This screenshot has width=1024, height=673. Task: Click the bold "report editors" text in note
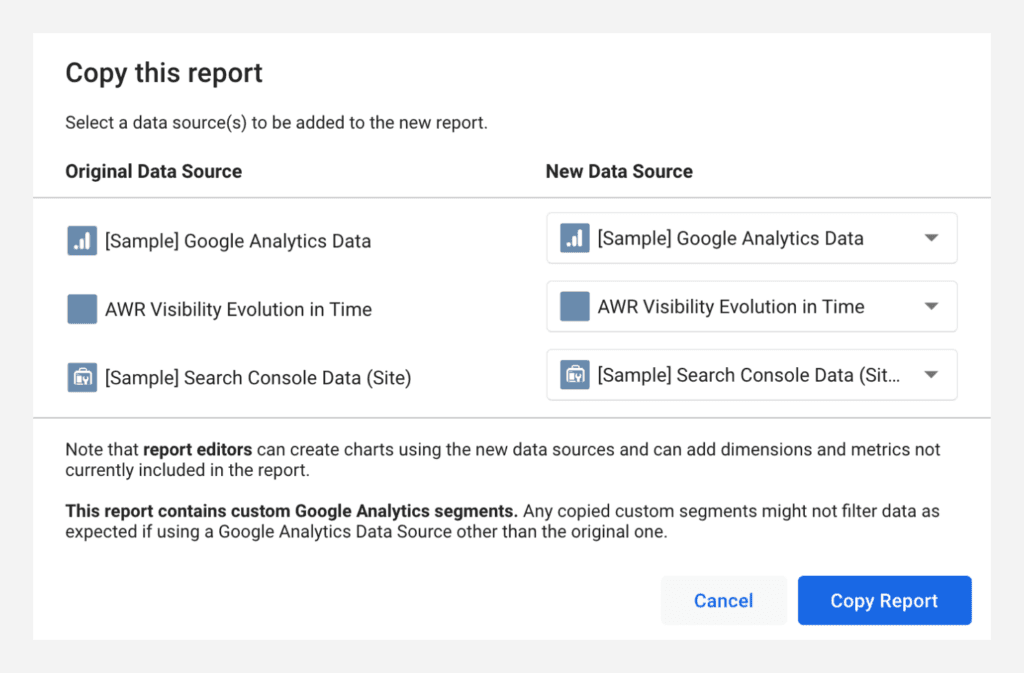pyautogui.click(x=197, y=450)
